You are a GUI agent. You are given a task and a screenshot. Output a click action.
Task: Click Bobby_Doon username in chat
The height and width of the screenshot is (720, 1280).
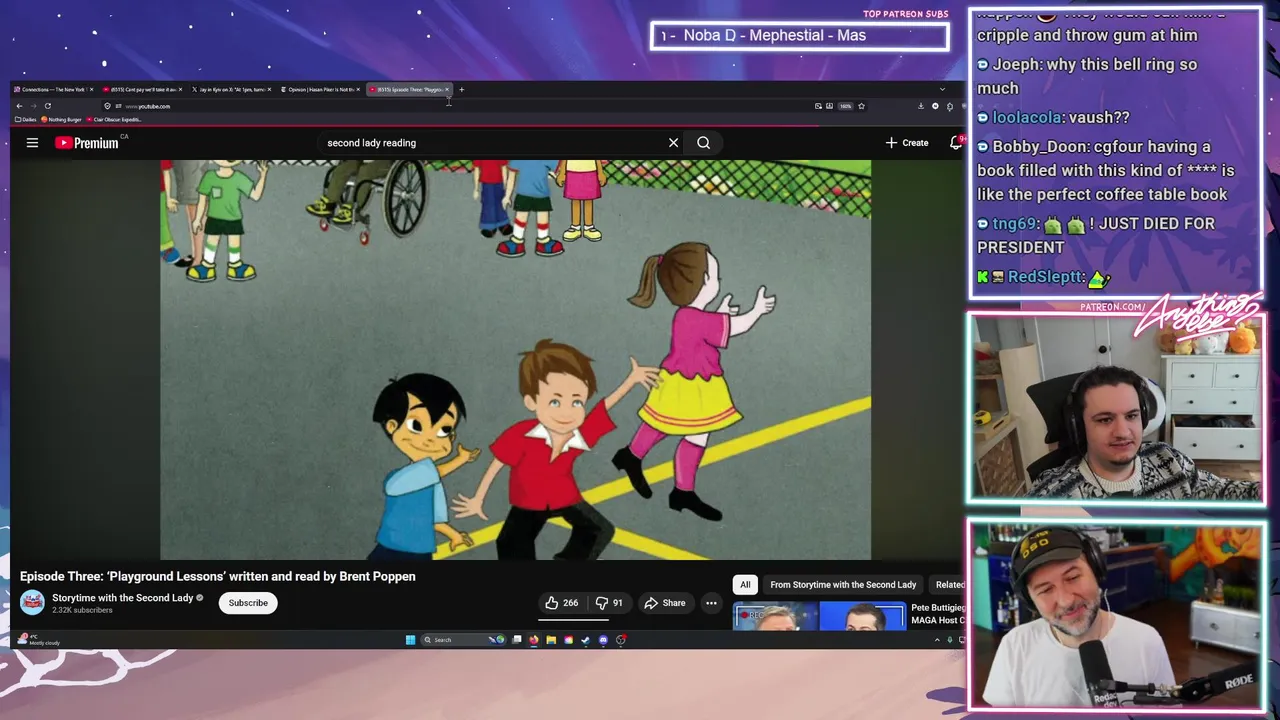[x=1040, y=147]
